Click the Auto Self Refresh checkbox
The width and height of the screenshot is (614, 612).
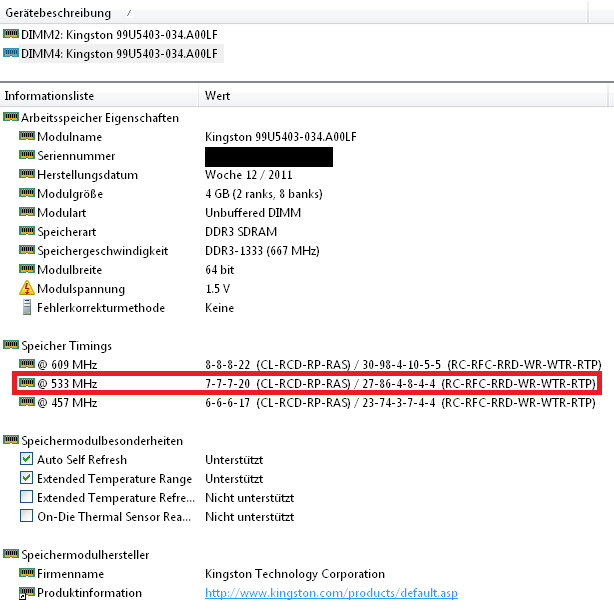click(x=26, y=459)
